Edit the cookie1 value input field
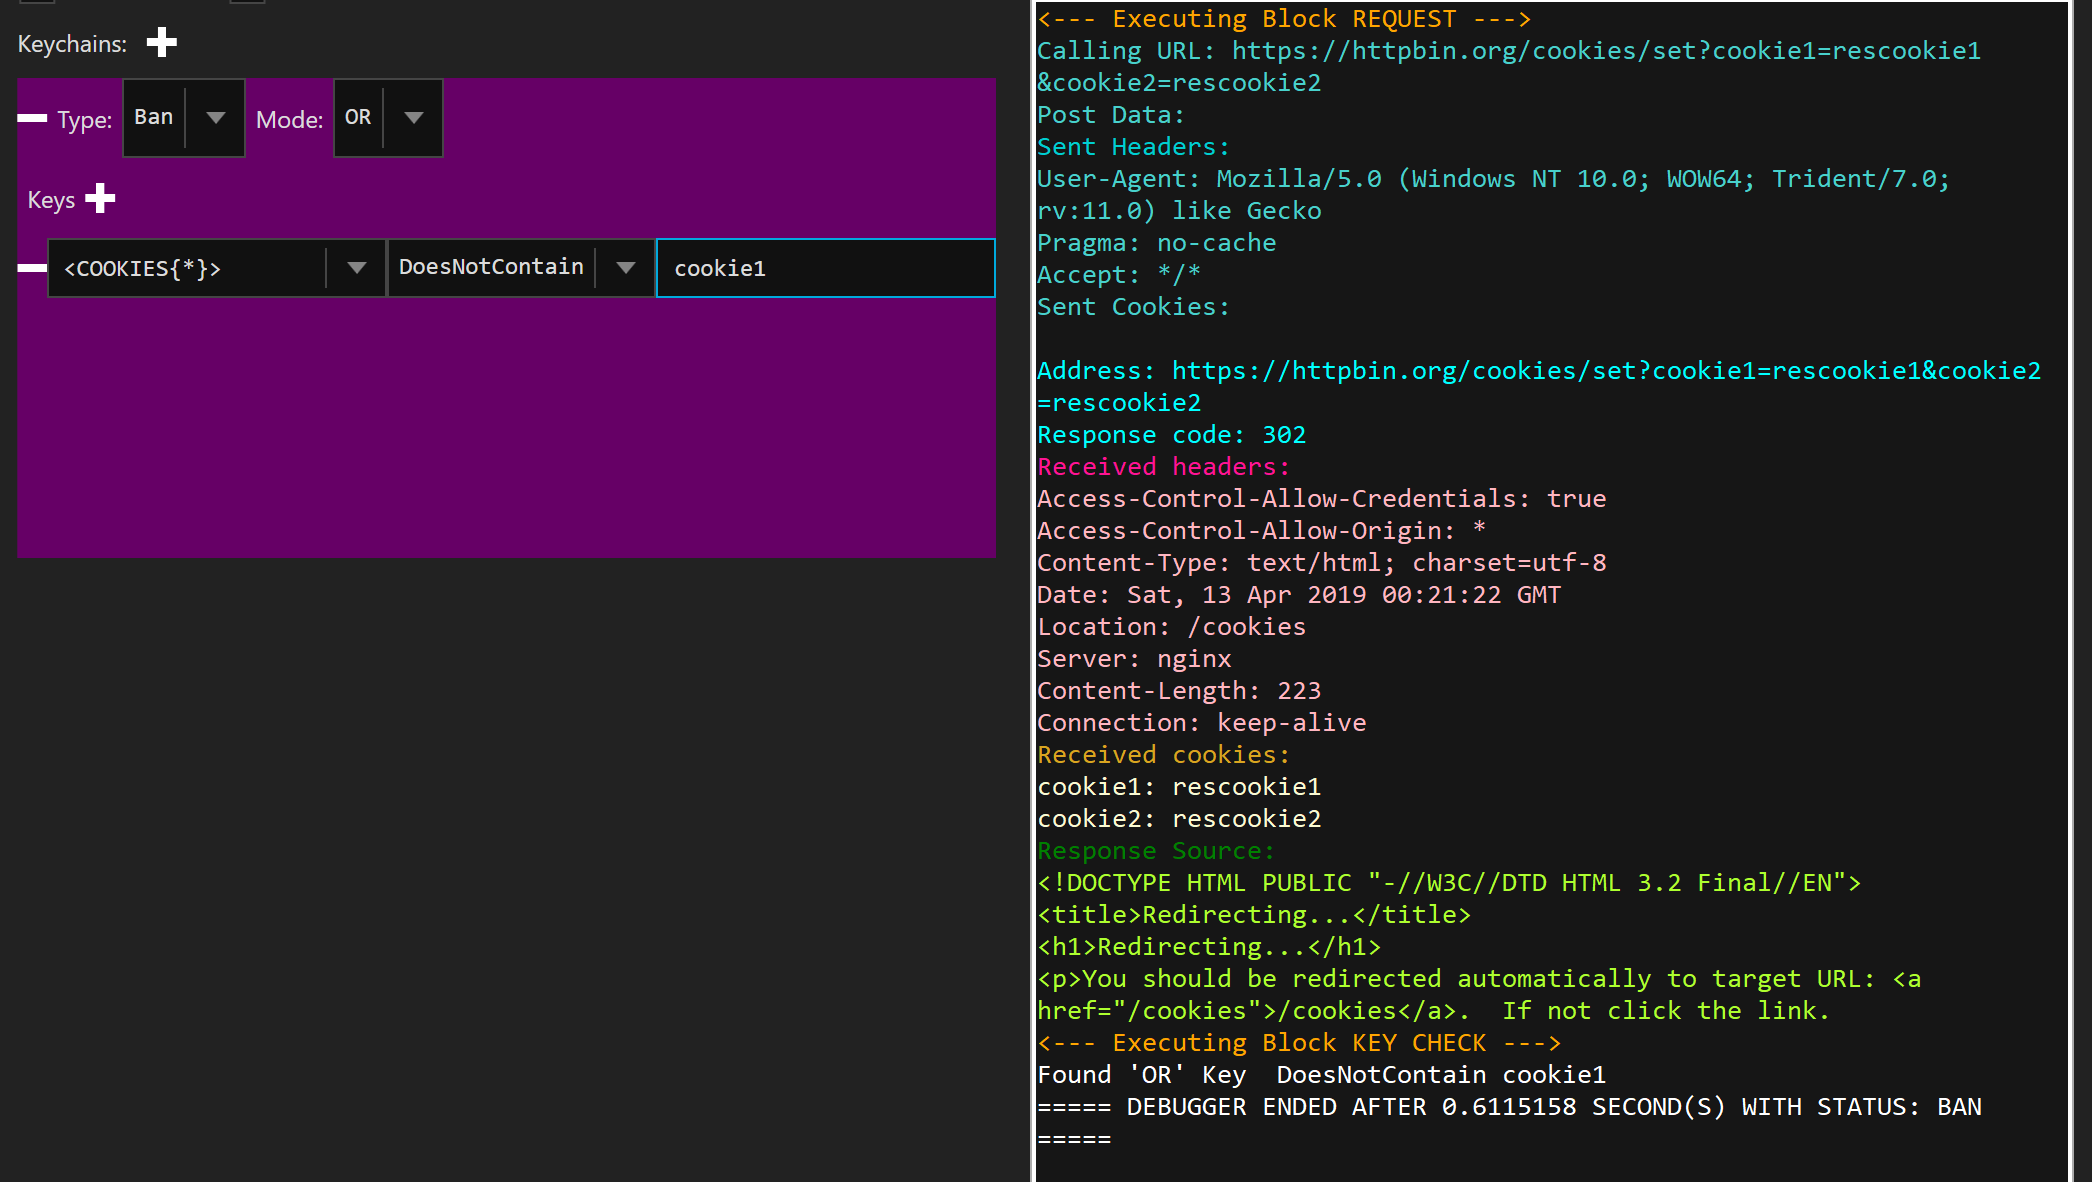 (x=824, y=267)
